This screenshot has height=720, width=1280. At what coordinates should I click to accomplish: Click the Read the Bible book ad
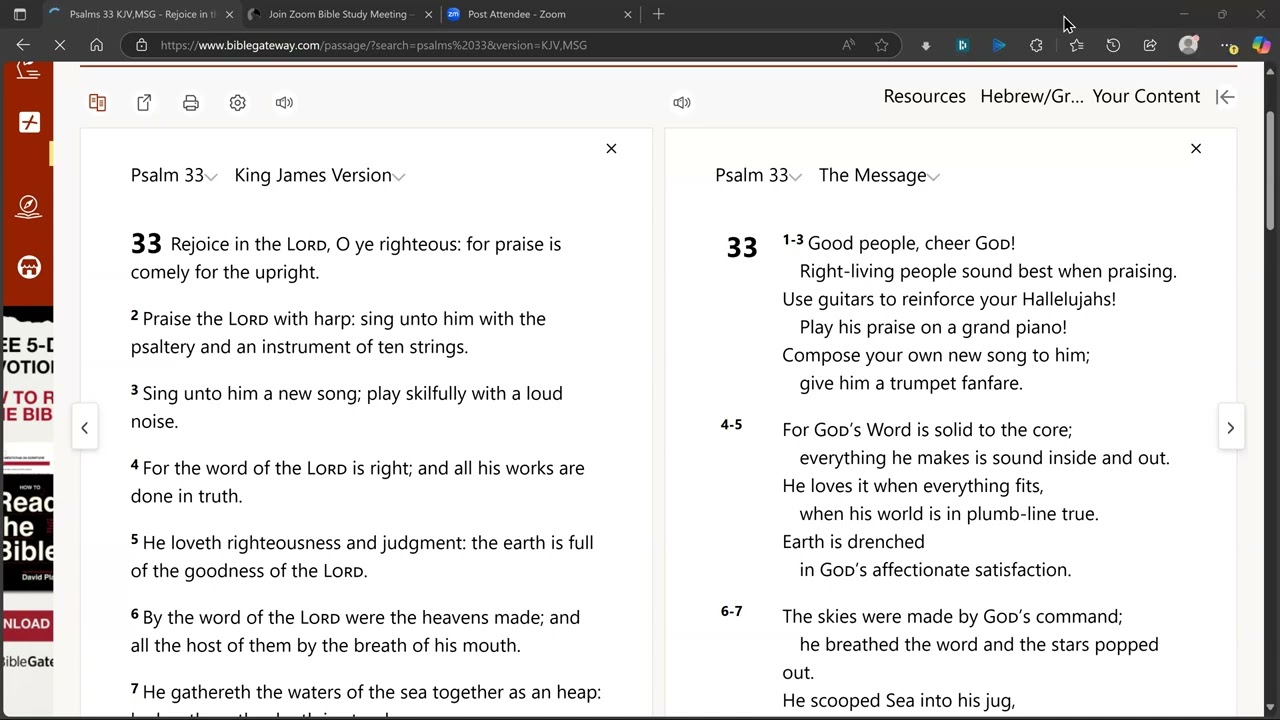click(x=28, y=531)
